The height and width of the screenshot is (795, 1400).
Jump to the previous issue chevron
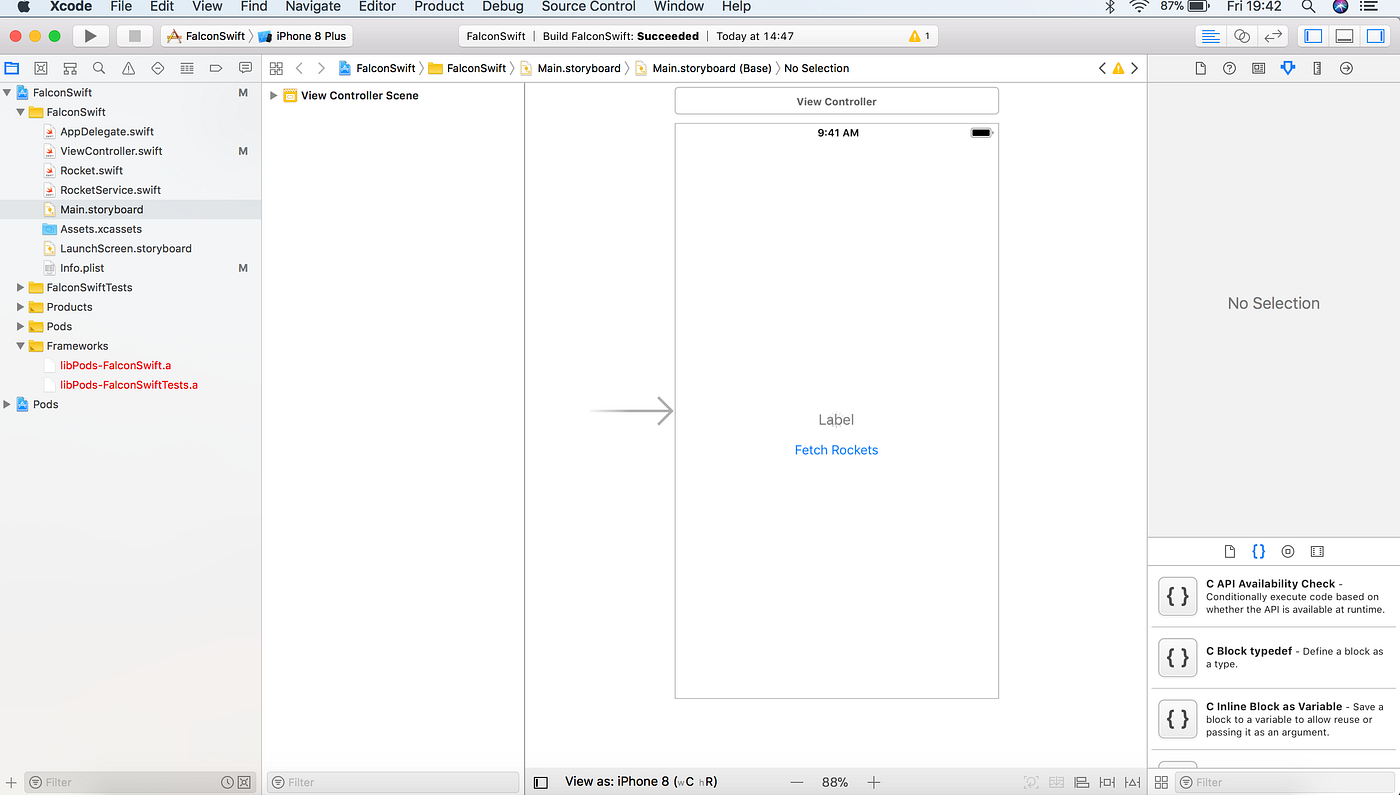1102,68
